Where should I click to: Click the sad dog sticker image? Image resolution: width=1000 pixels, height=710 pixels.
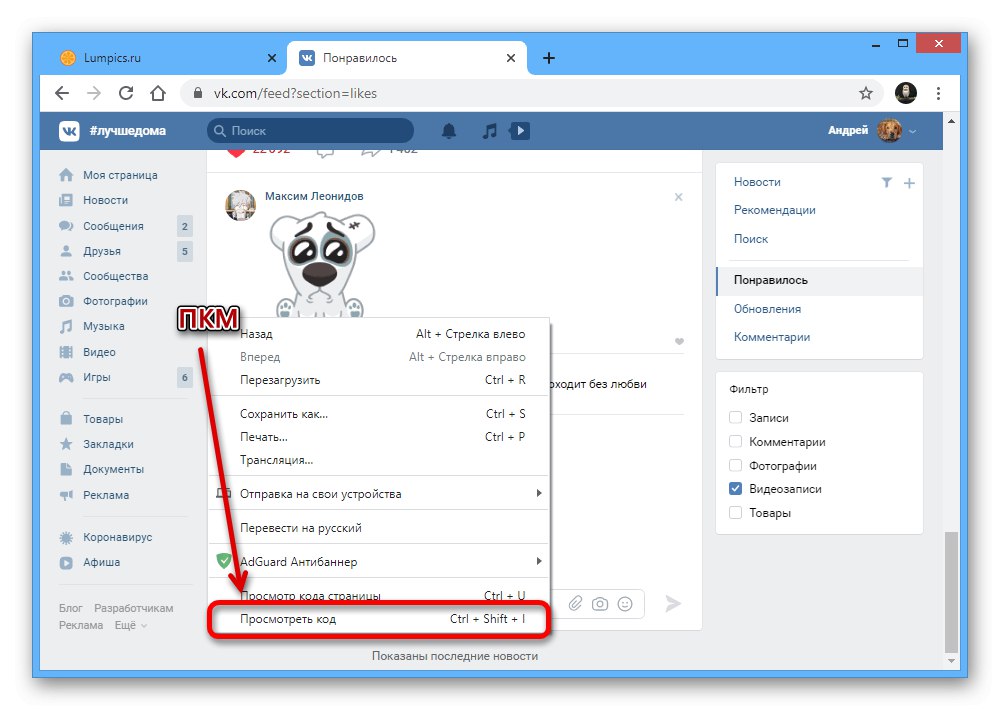(x=322, y=265)
